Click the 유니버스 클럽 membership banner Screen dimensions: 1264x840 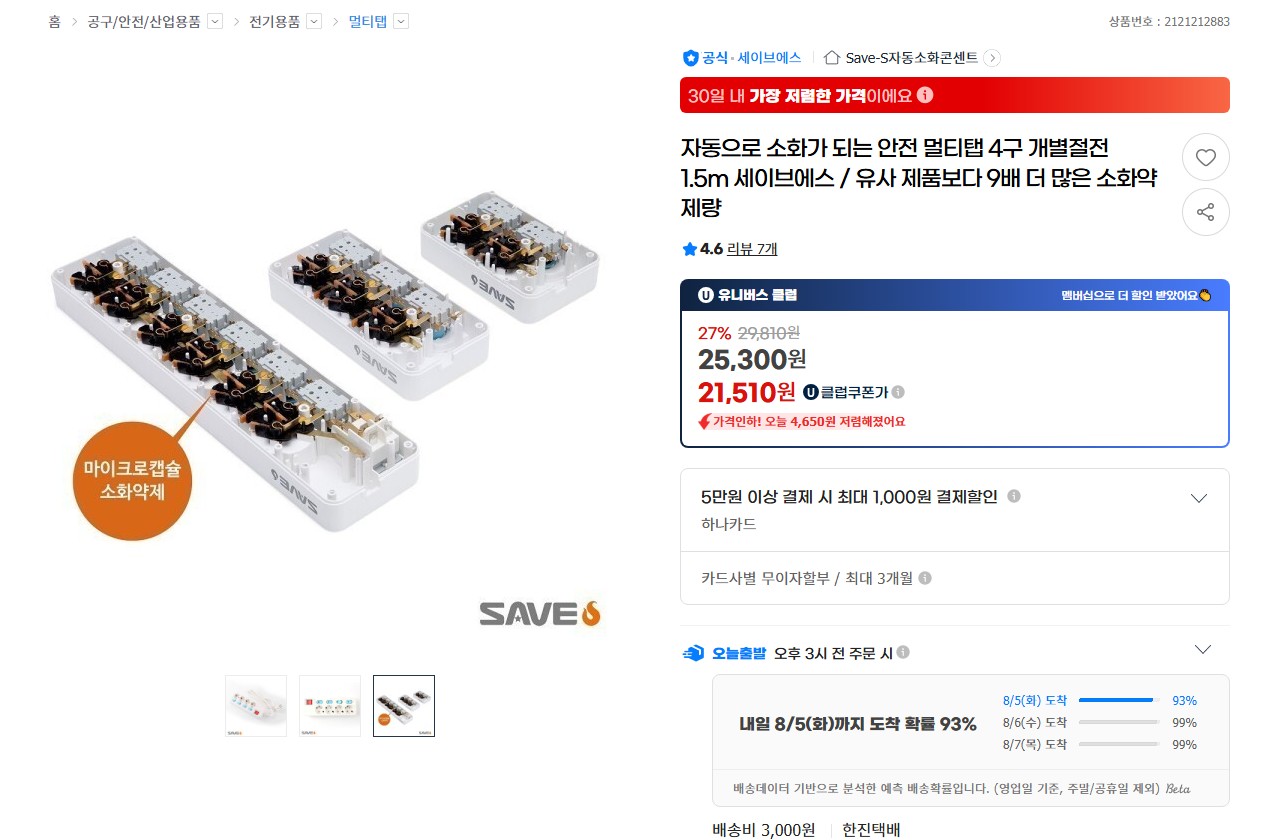[x=955, y=295]
